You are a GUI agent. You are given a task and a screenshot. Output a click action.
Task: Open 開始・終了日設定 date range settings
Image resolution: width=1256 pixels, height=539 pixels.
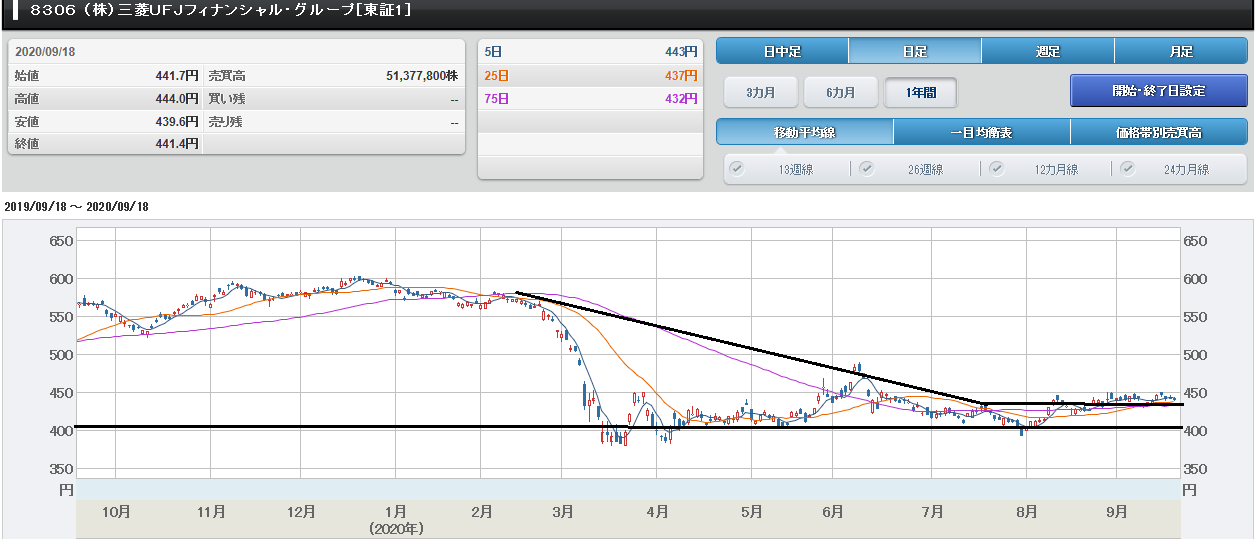(x=1159, y=90)
